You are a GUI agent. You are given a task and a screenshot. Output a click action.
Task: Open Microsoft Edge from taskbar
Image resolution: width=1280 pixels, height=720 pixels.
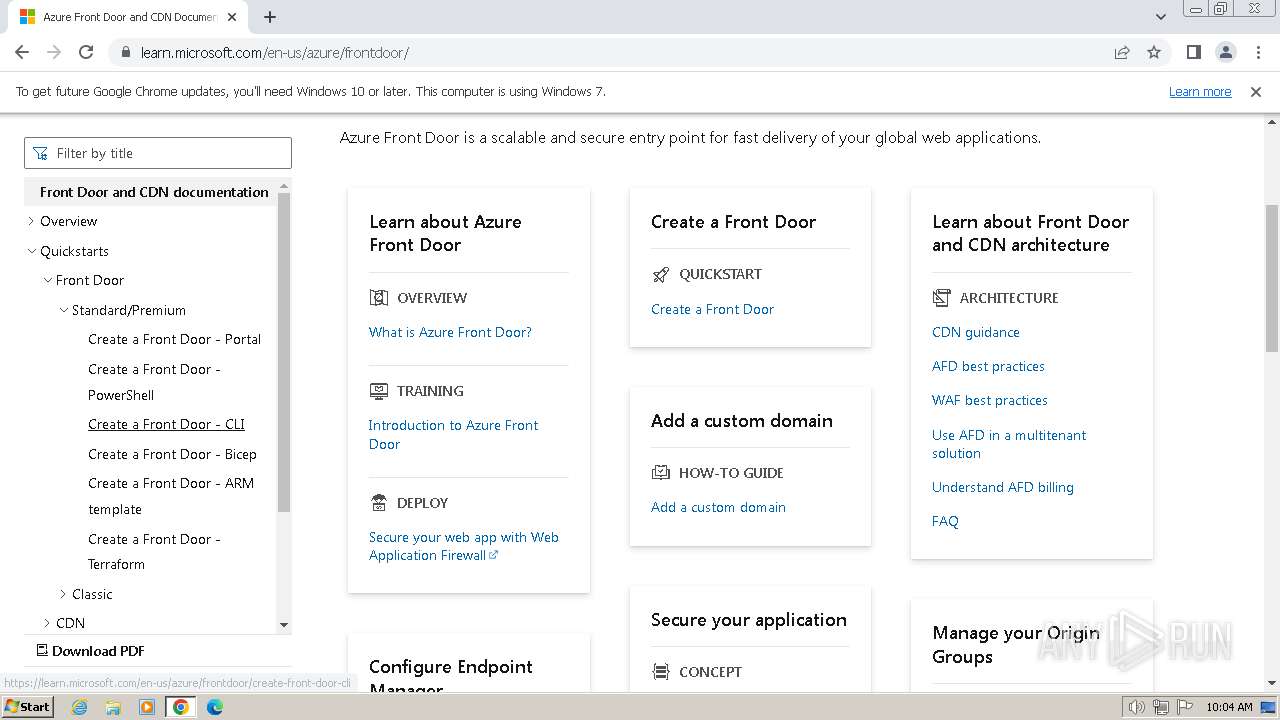tap(215, 707)
